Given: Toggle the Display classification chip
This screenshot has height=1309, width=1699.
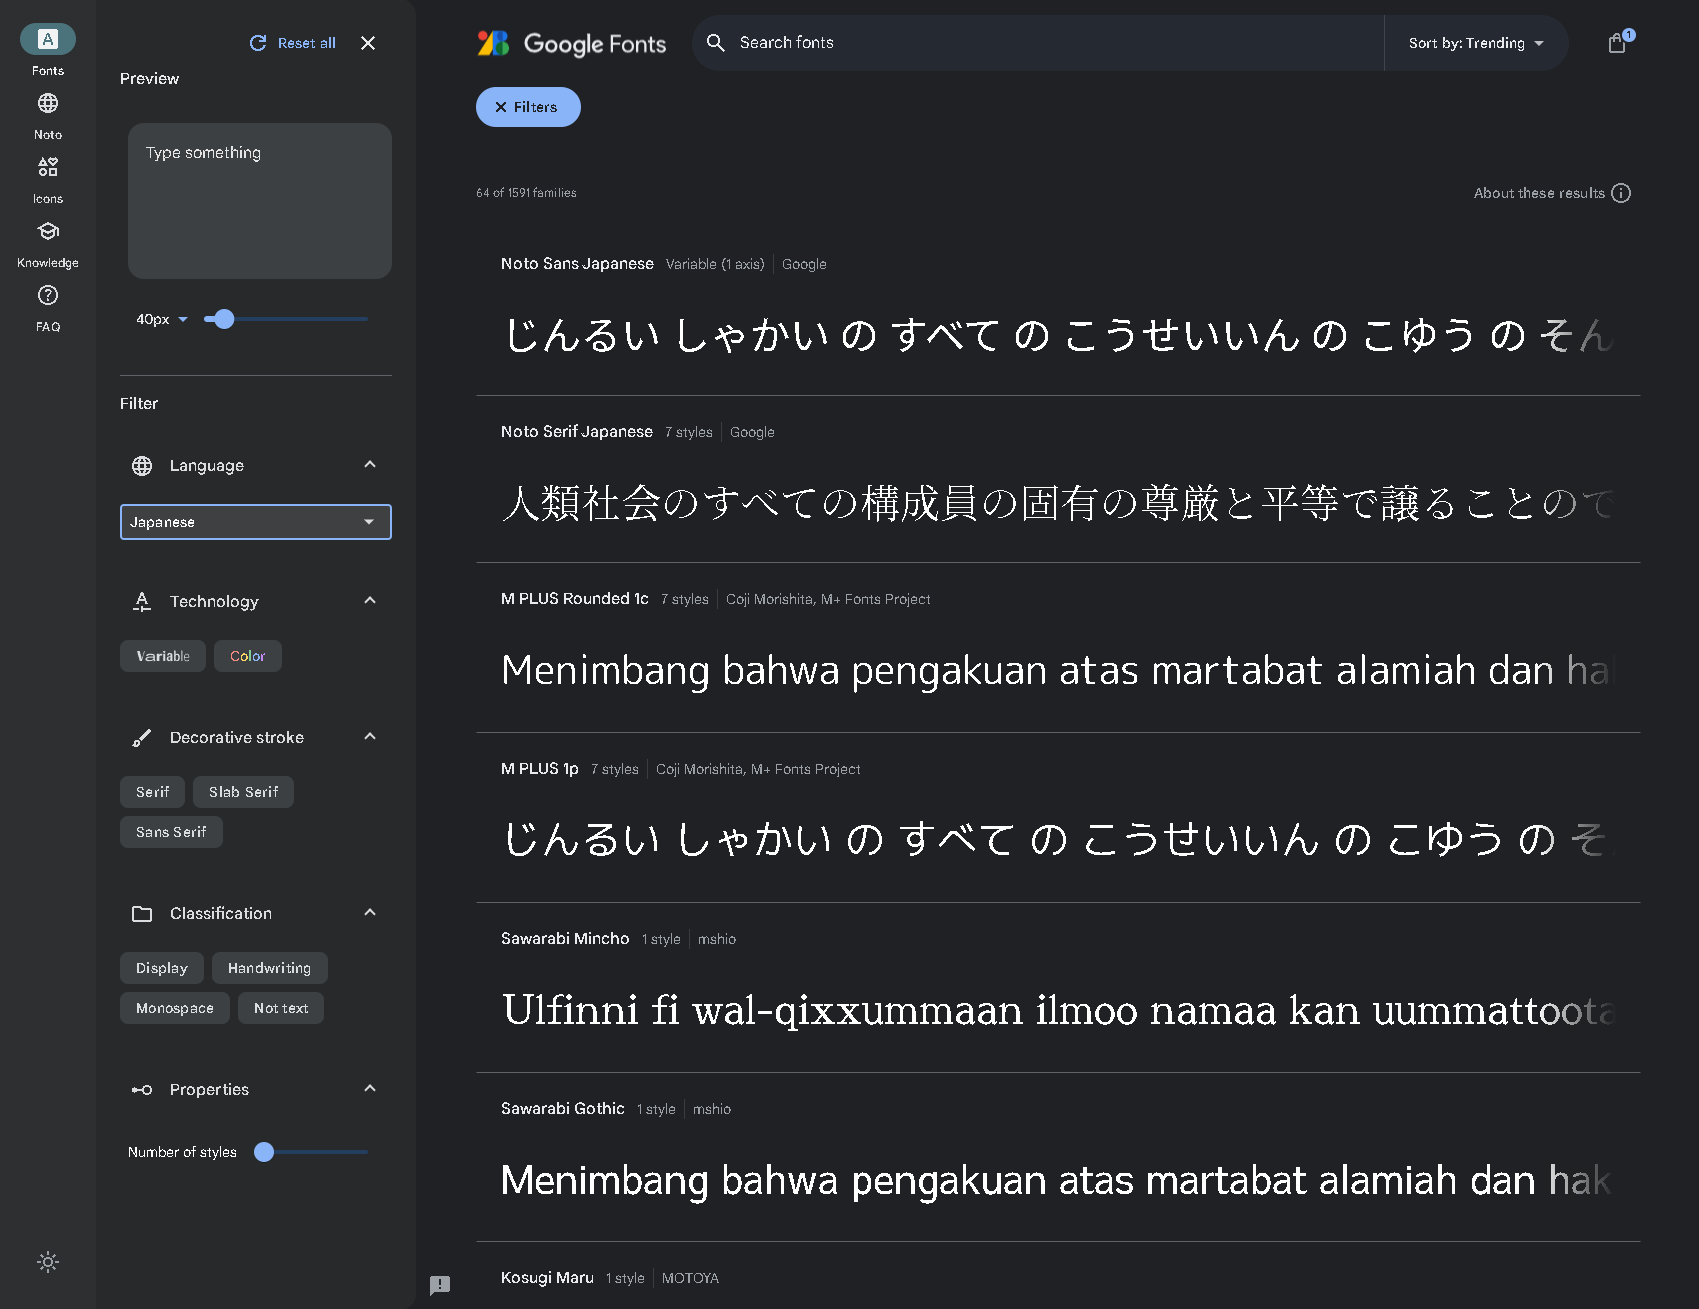Looking at the screenshot, I should click(162, 968).
